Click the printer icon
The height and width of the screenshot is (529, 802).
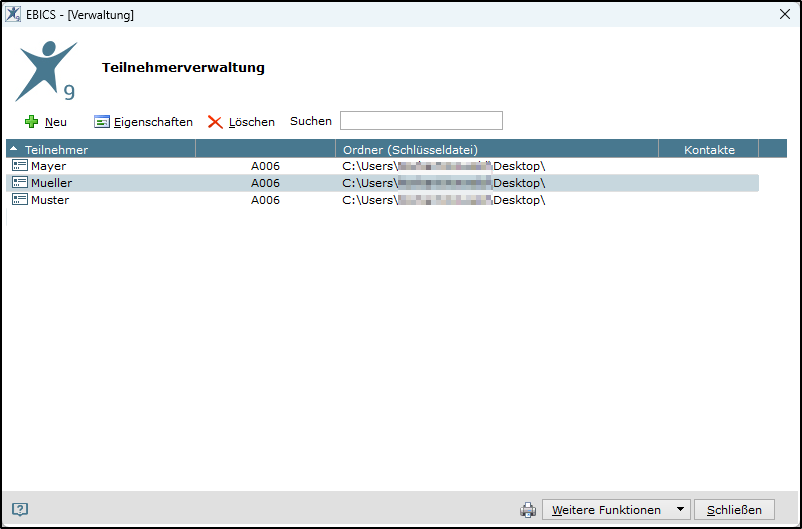pos(528,510)
